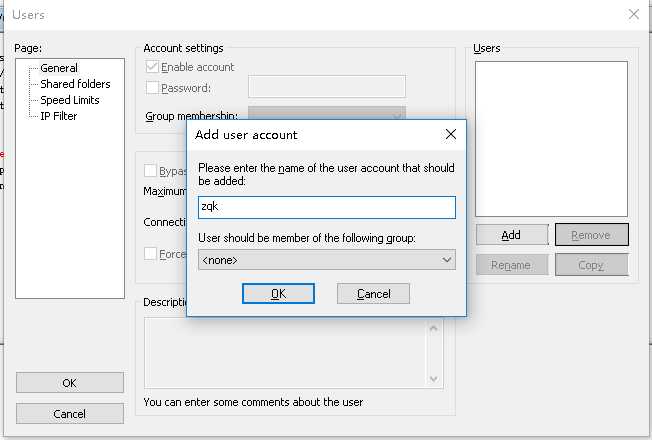Confirm the Add user account dialog with OK
Viewport: 652px width, 440px height.
[x=278, y=294]
